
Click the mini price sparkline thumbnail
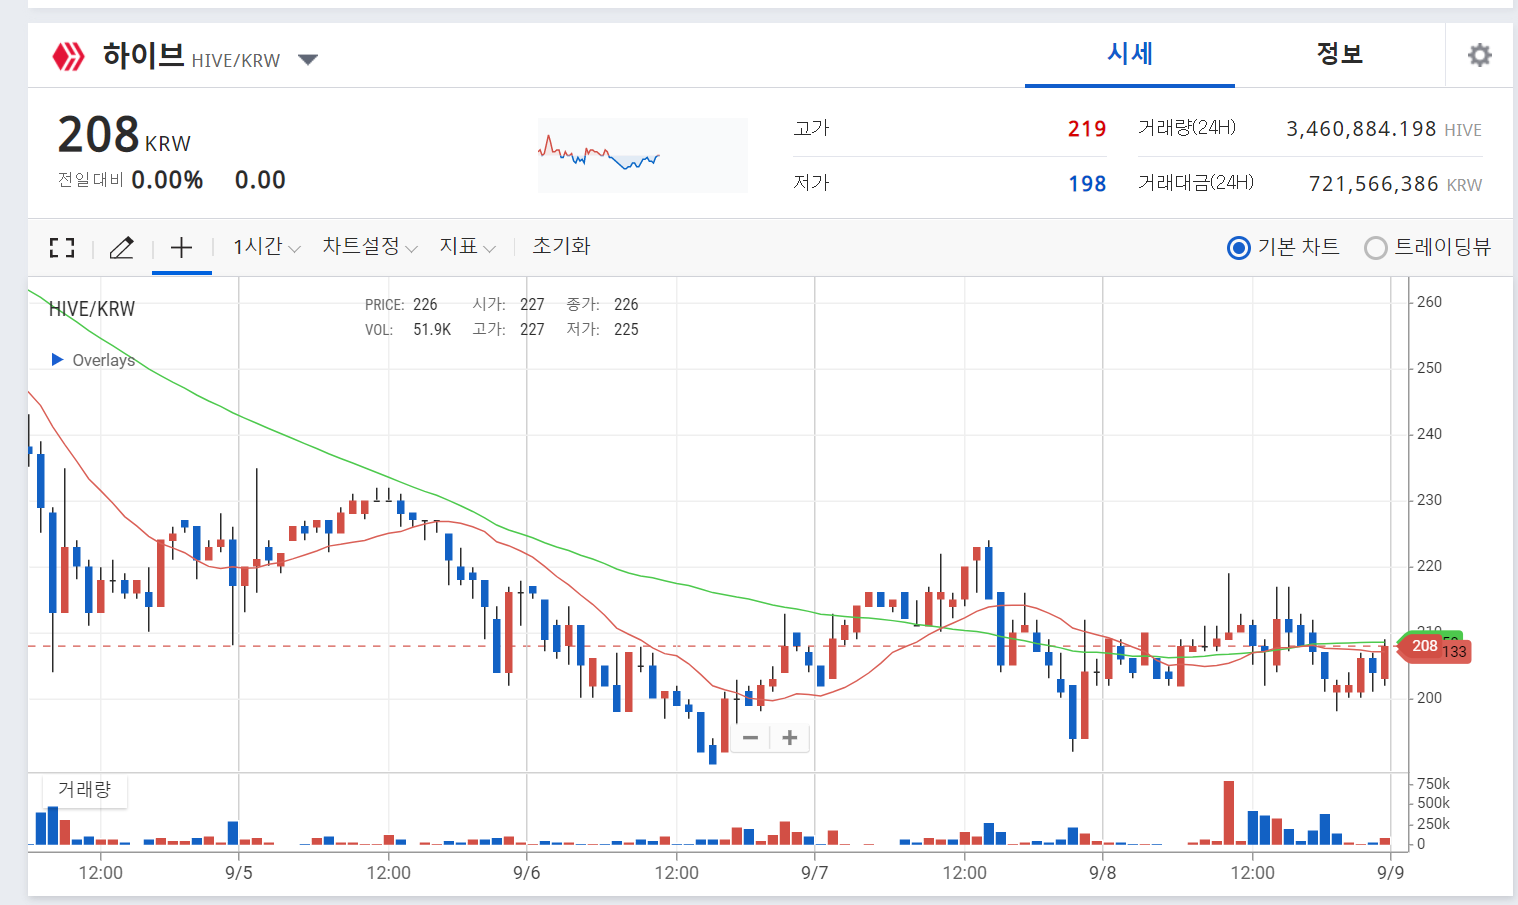coord(642,155)
